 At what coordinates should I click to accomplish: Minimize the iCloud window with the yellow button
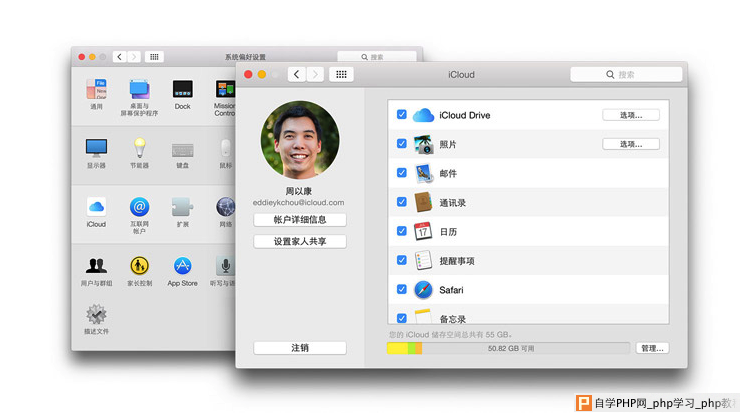(x=262, y=75)
